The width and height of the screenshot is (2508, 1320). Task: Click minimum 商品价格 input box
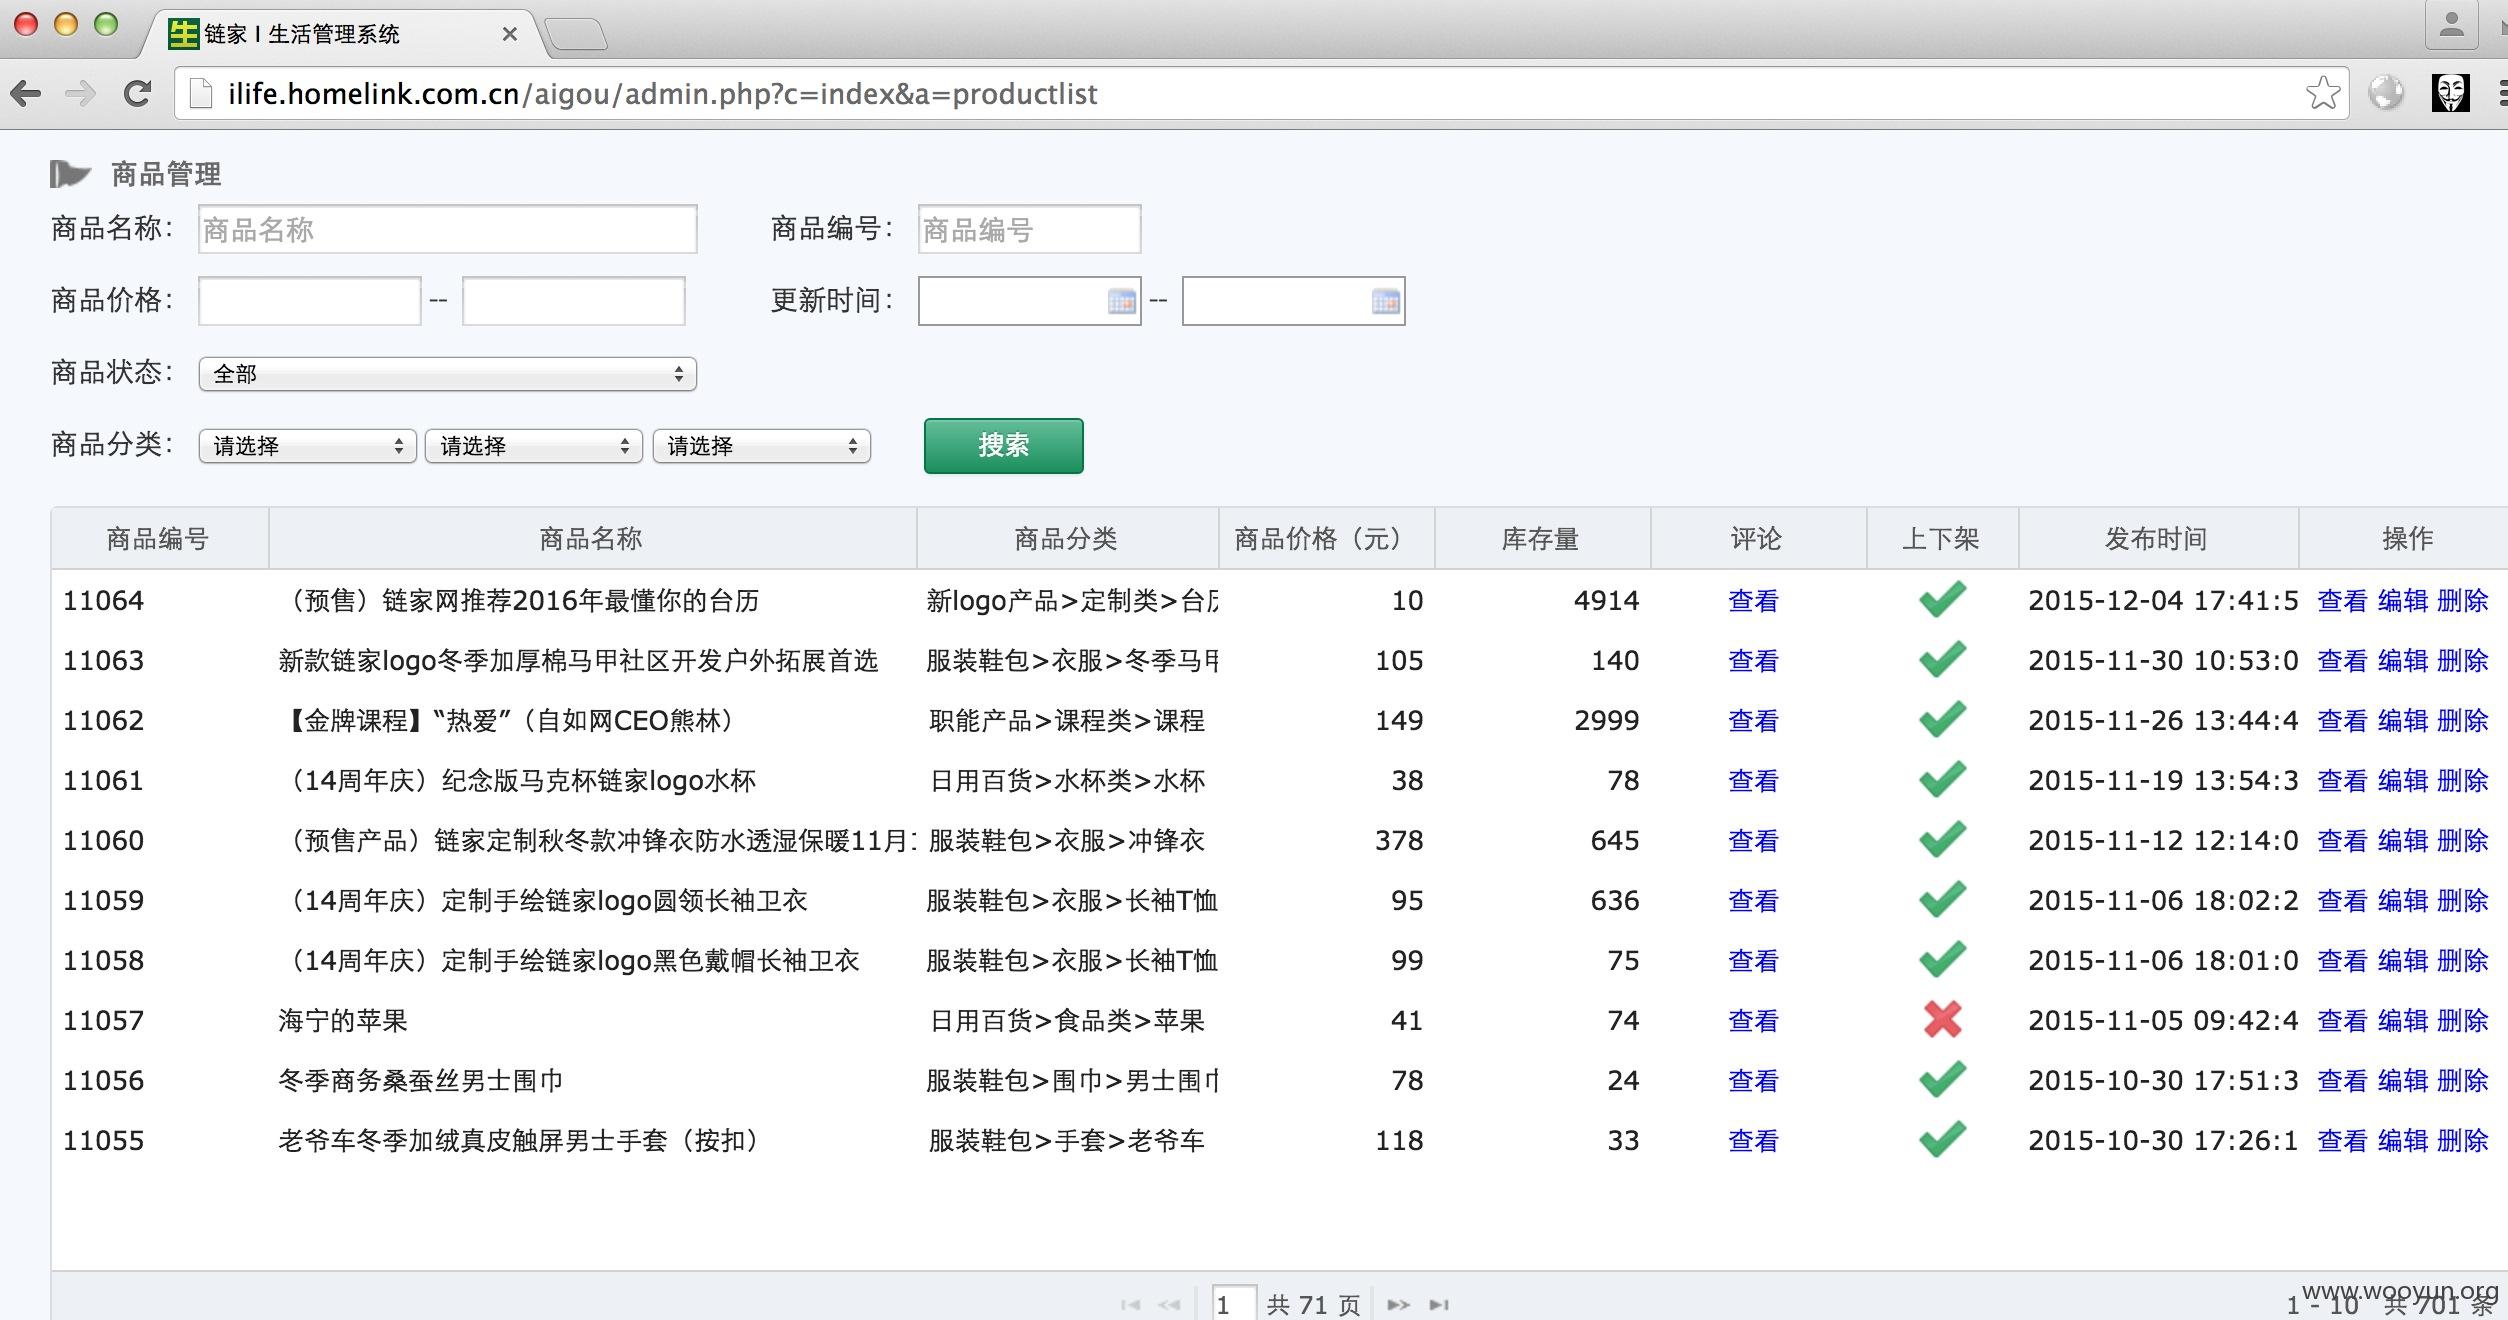point(309,301)
